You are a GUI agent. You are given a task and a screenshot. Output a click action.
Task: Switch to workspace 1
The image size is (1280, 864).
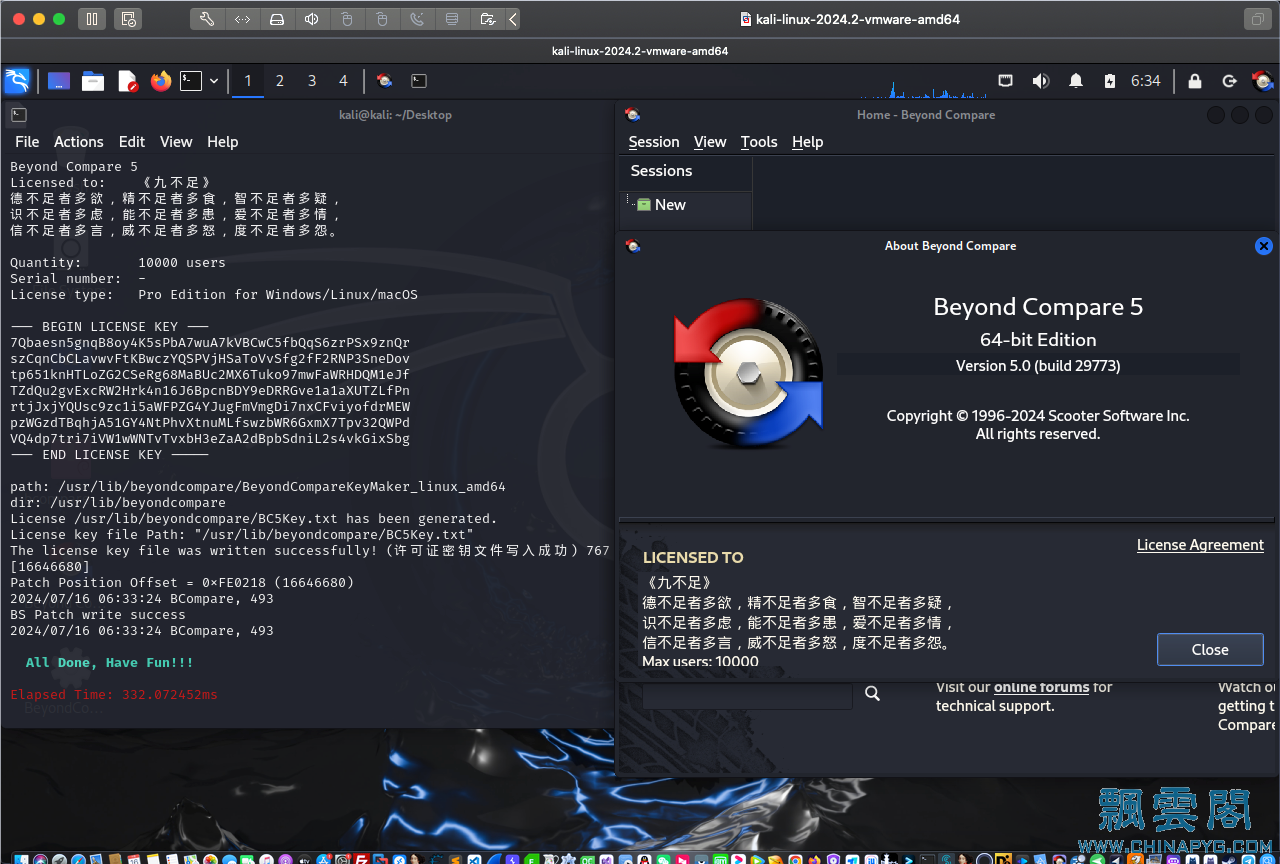[x=248, y=81]
